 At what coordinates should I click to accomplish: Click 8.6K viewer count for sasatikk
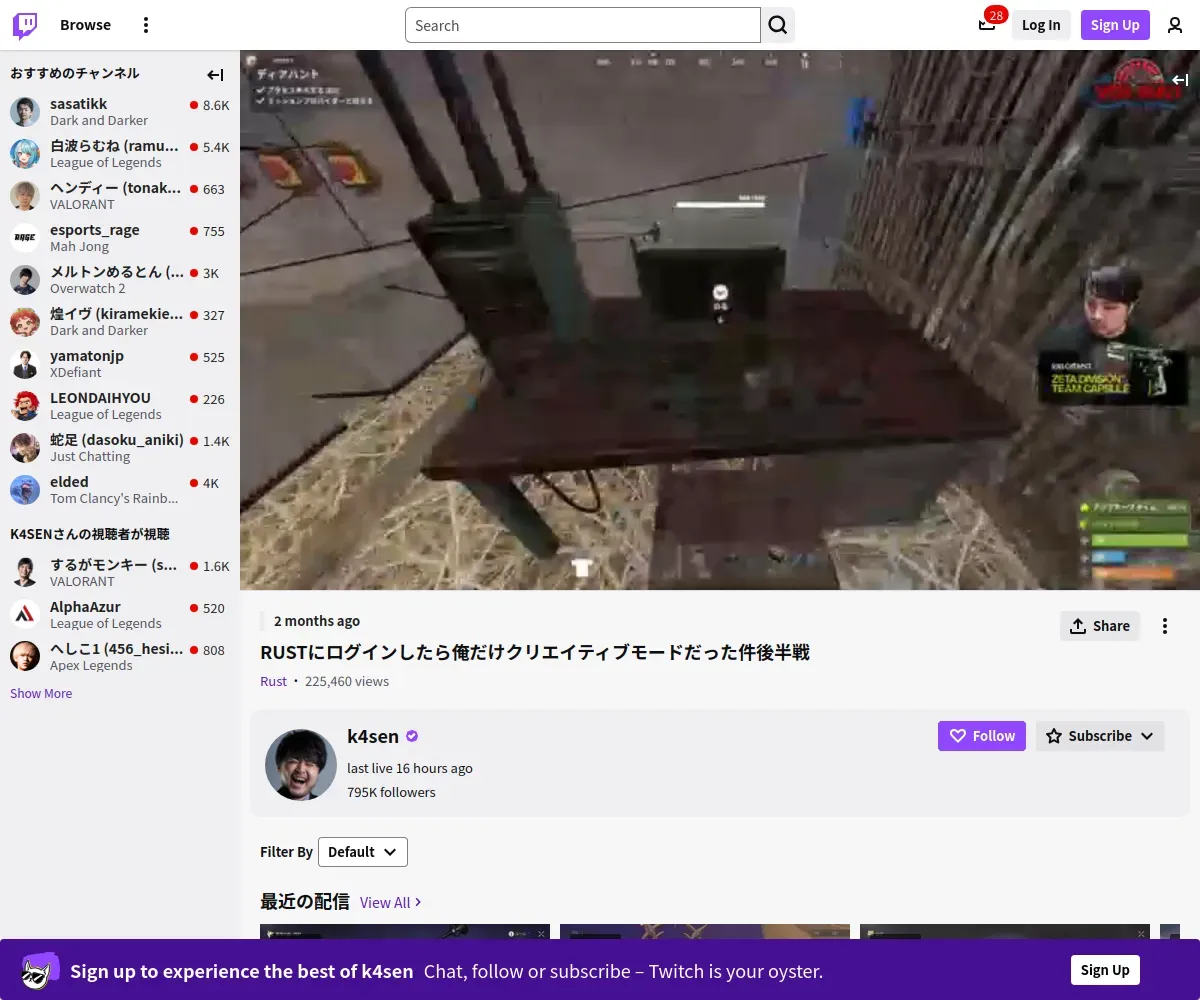pyautogui.click(x=216, y=105)
